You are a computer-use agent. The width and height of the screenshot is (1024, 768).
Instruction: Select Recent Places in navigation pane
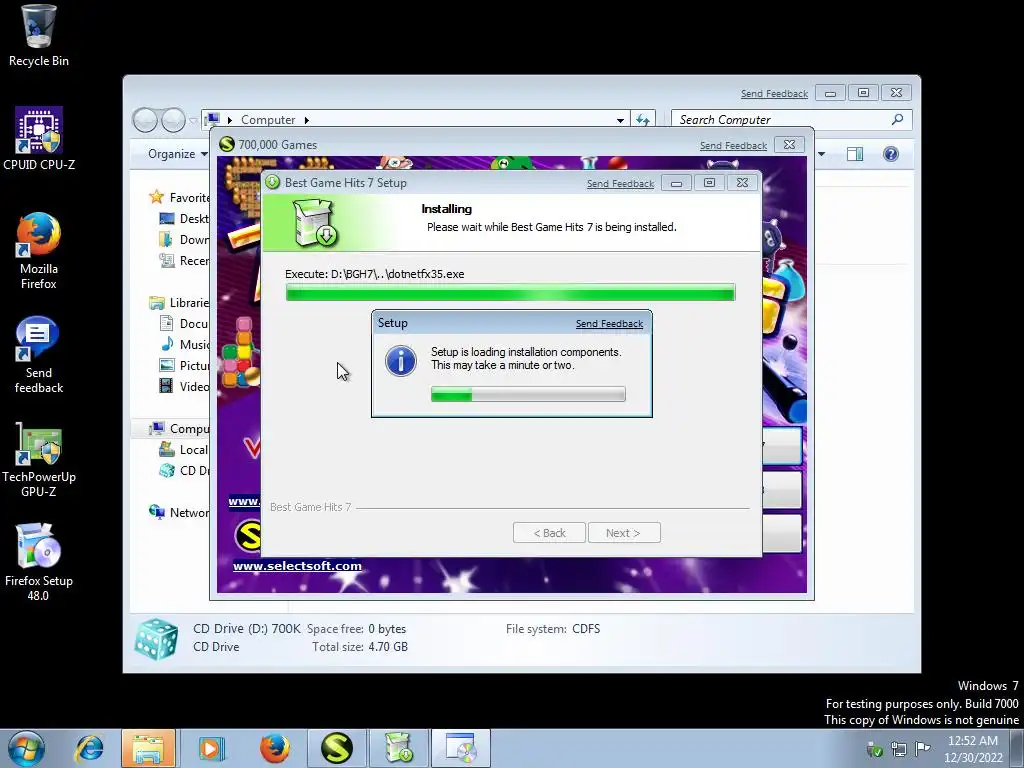click(x=185, y=261)
